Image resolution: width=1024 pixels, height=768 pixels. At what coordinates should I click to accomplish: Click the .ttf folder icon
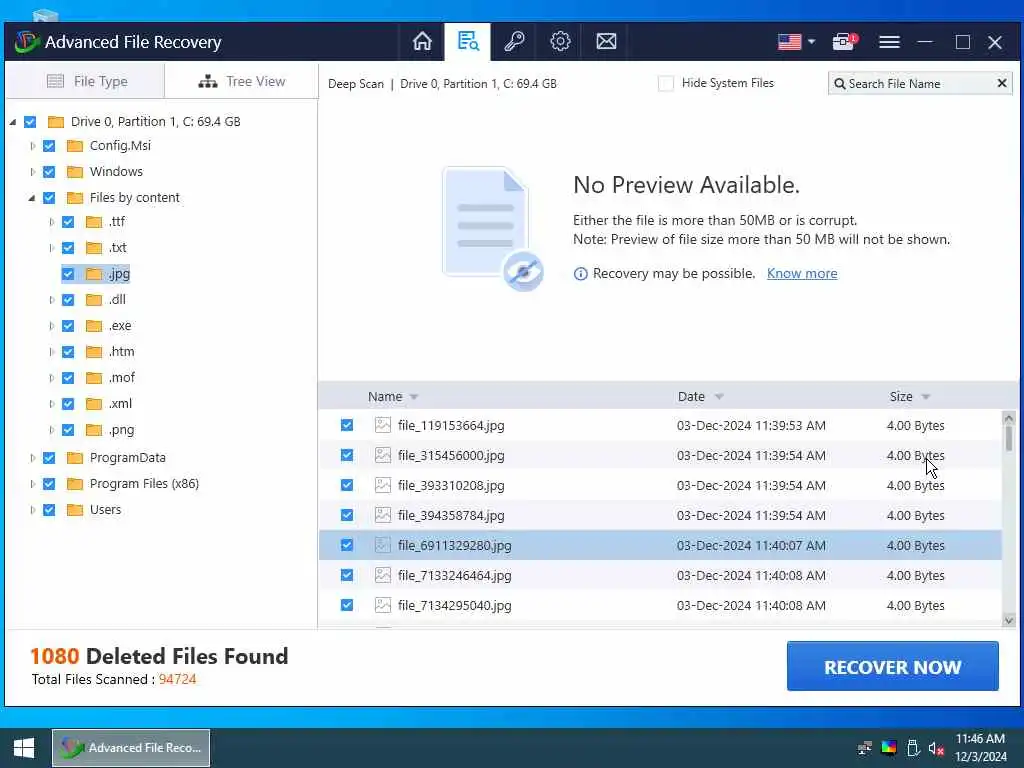point(94,222)
